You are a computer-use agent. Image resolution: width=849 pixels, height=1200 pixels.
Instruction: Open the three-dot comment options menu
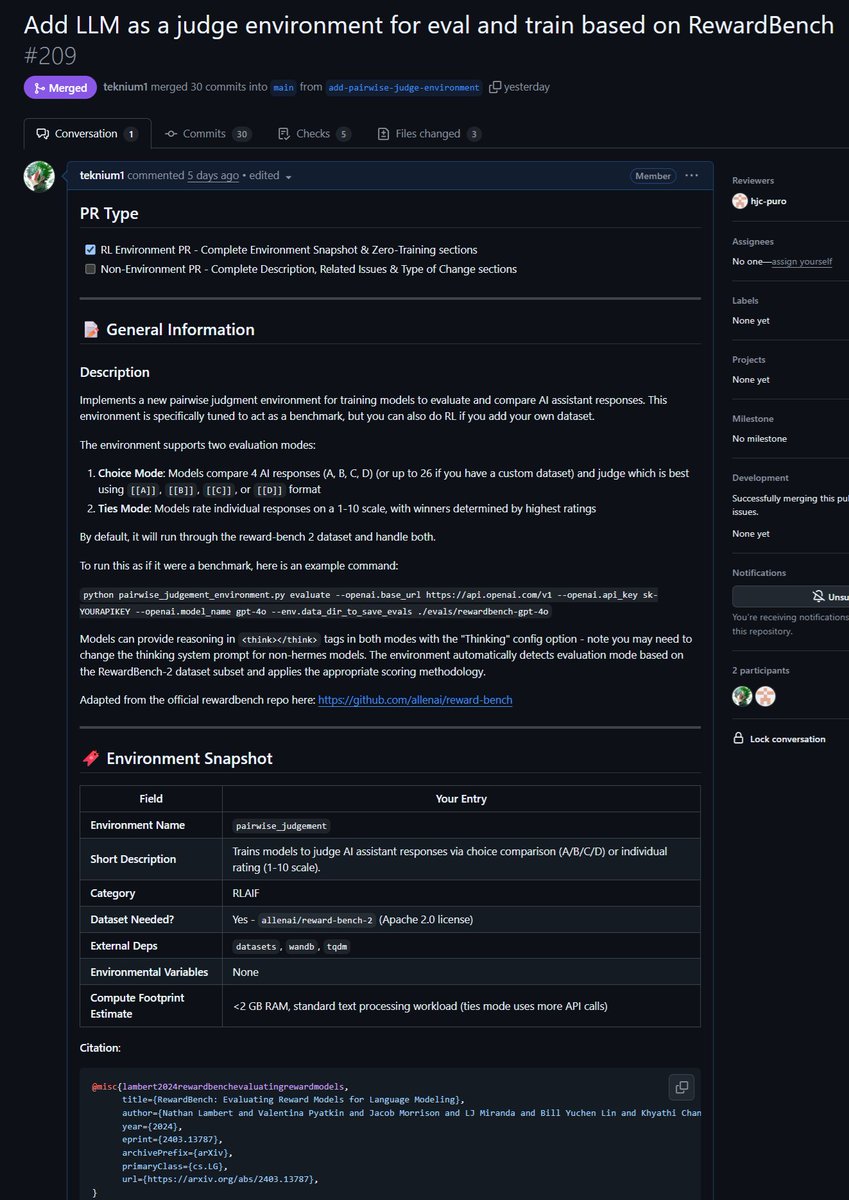pos(692,176)
